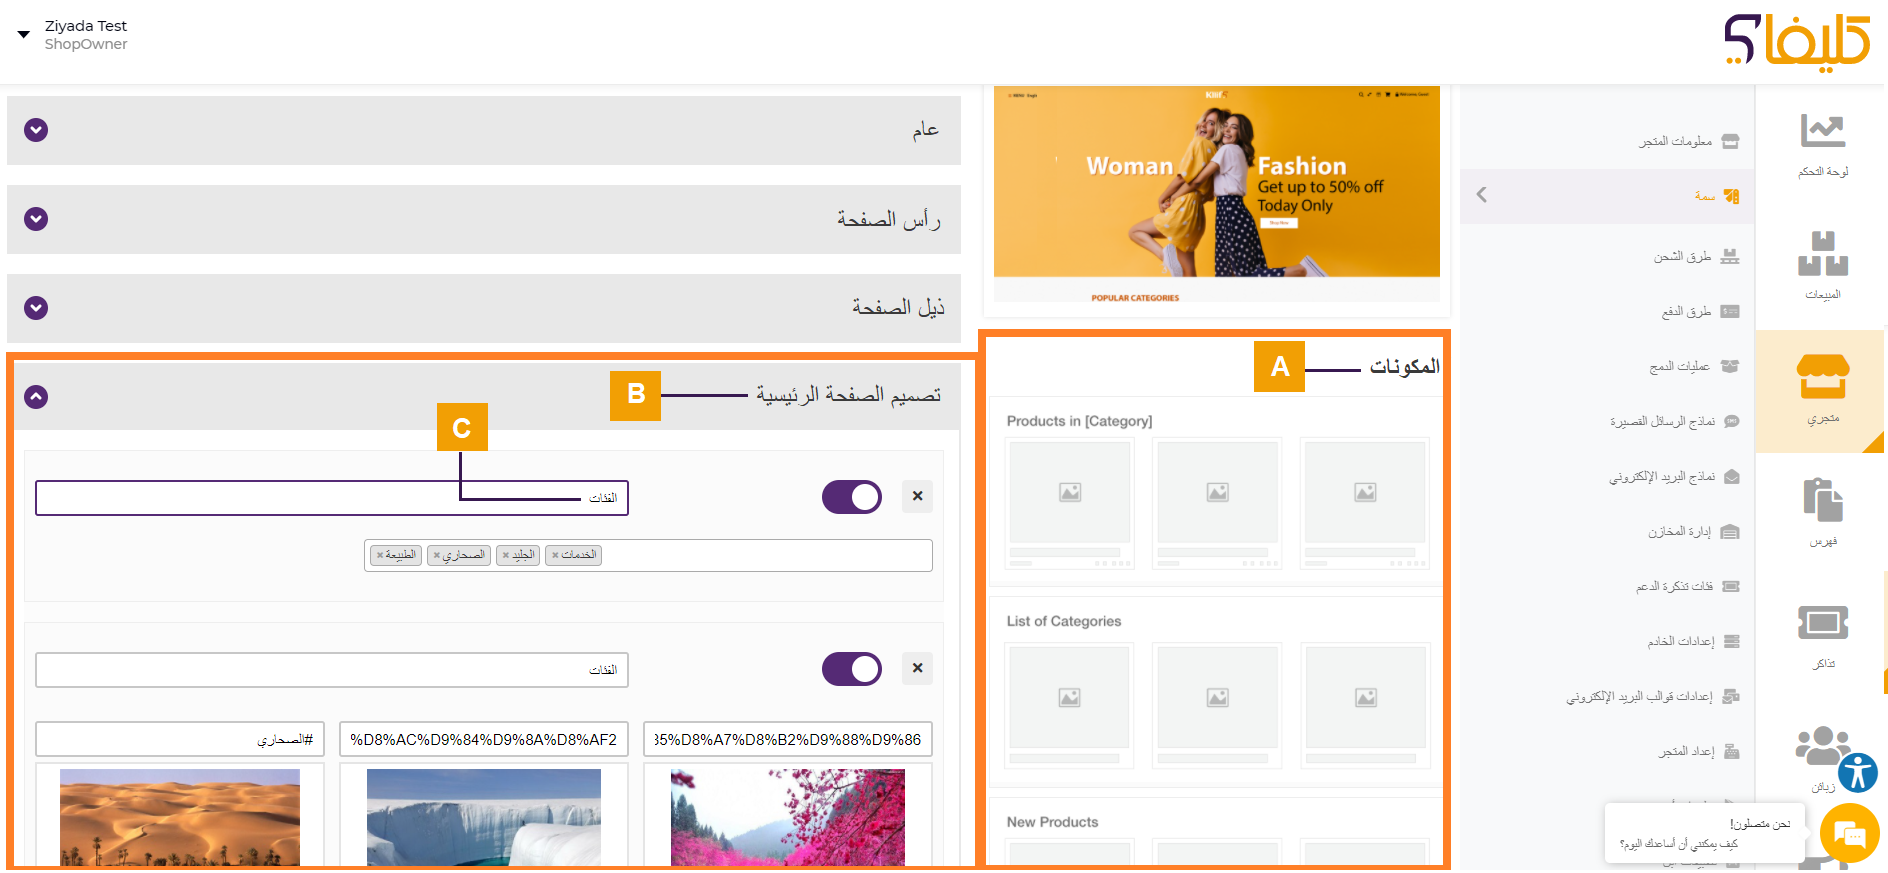Viewport: 1888px width, 873px height.
Task: Open إعدادات قوالب البريد الإلكتروني
Action: [1653, 697]
